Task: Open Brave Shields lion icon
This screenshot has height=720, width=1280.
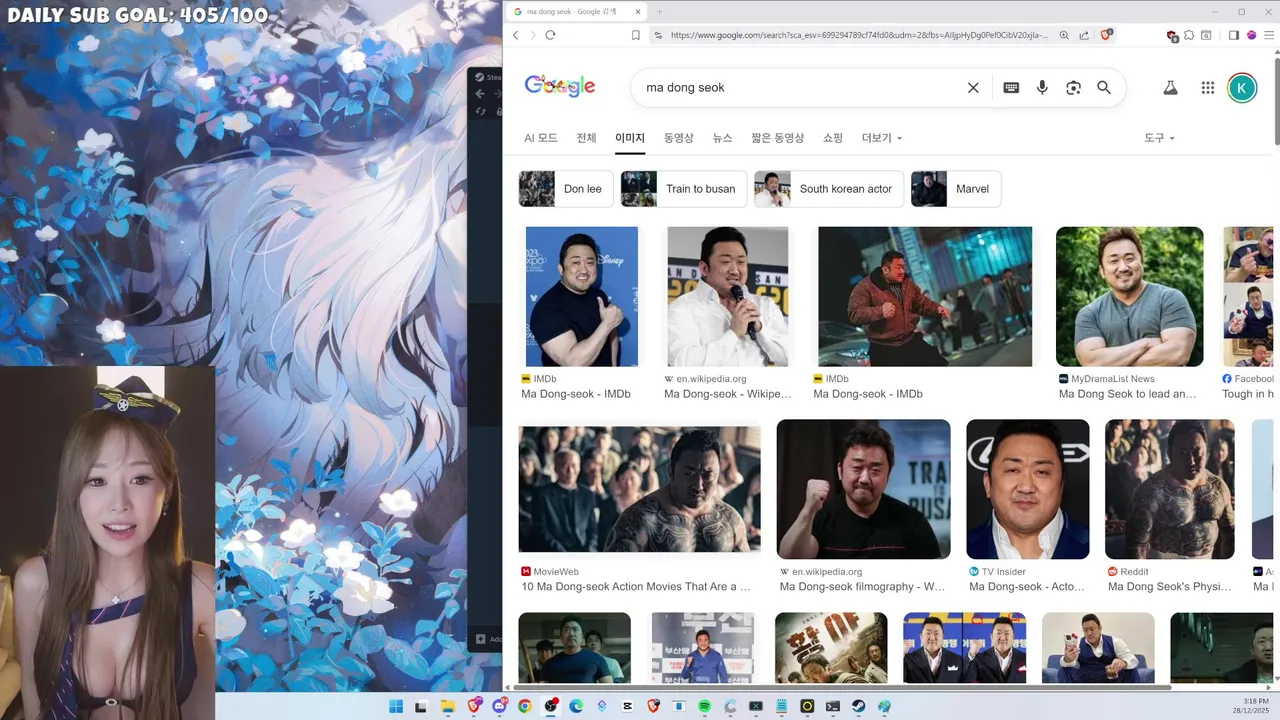Action: coord(1107,34)
